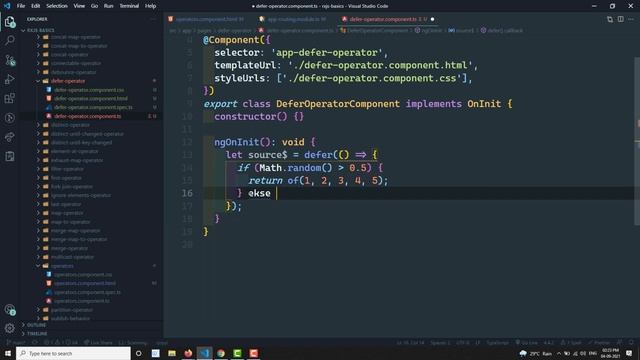Open defer-operator.component.spec.ts file

[x=93, y=107]
